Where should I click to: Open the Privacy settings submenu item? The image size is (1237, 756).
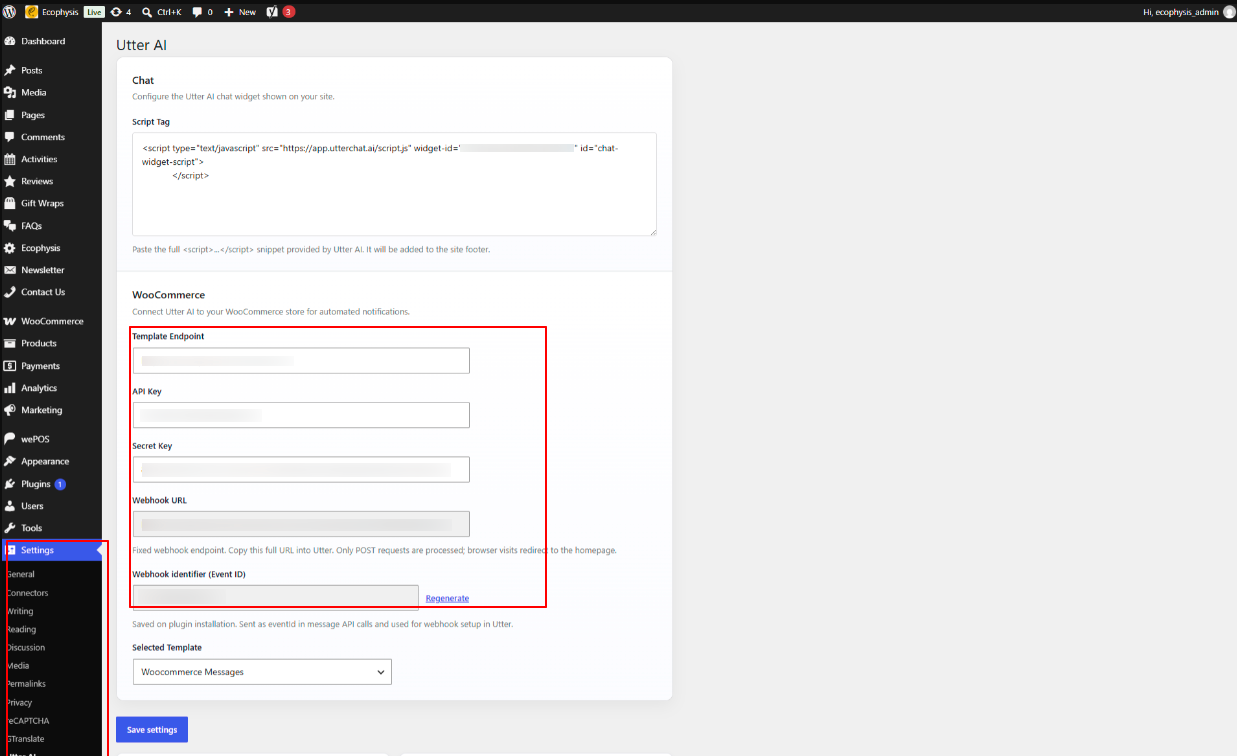pyautogui.click(x=20, y=702)
